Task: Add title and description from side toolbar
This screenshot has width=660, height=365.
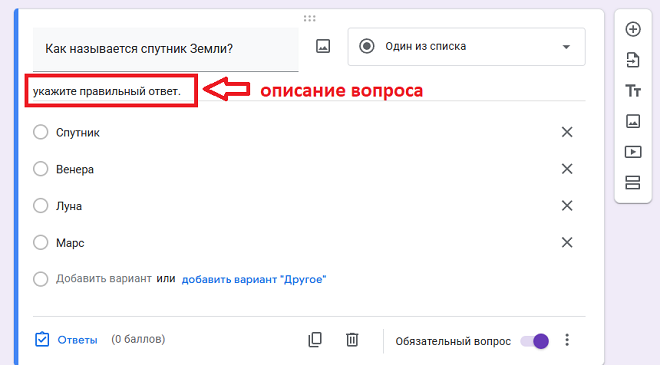Action: tap(633, 91)
